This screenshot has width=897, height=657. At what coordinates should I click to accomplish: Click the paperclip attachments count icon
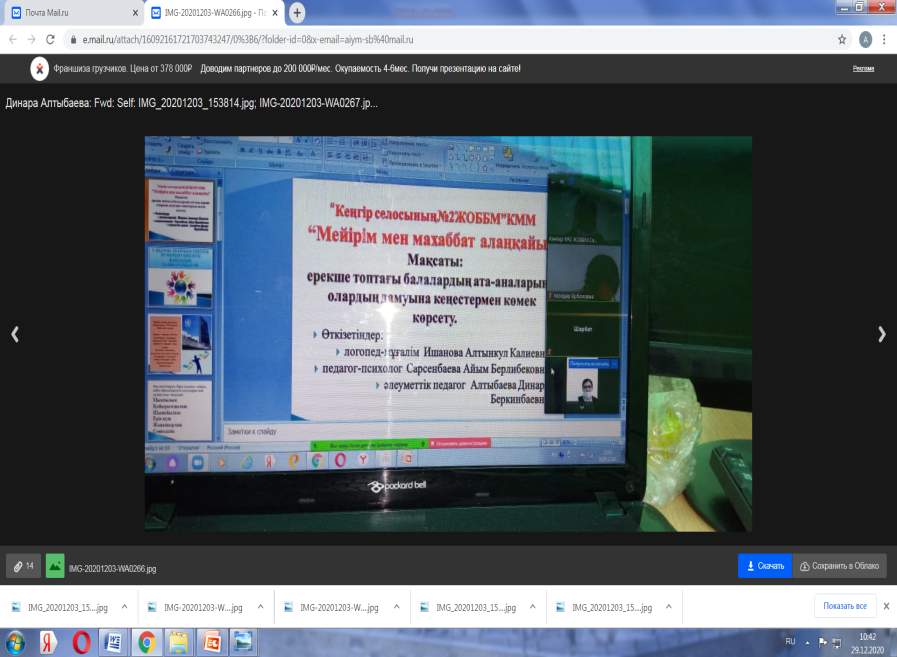pos(21,566)
